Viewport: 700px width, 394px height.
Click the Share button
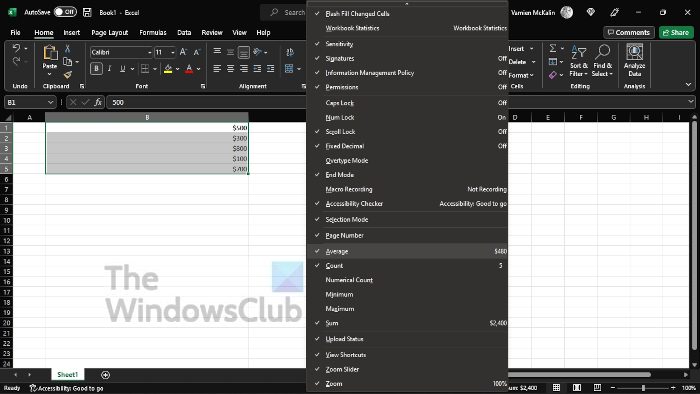(676, 32)
